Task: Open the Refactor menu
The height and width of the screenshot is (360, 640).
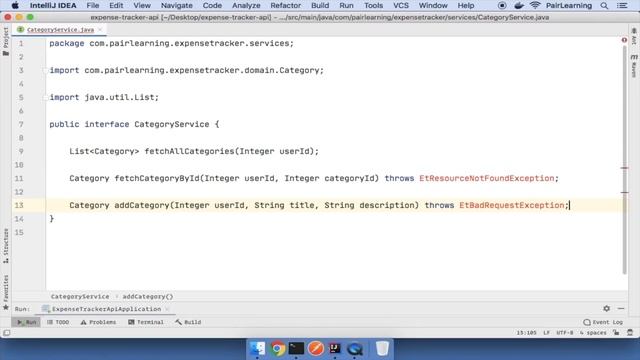Action: pyautogui.click(x=285, y=5)
